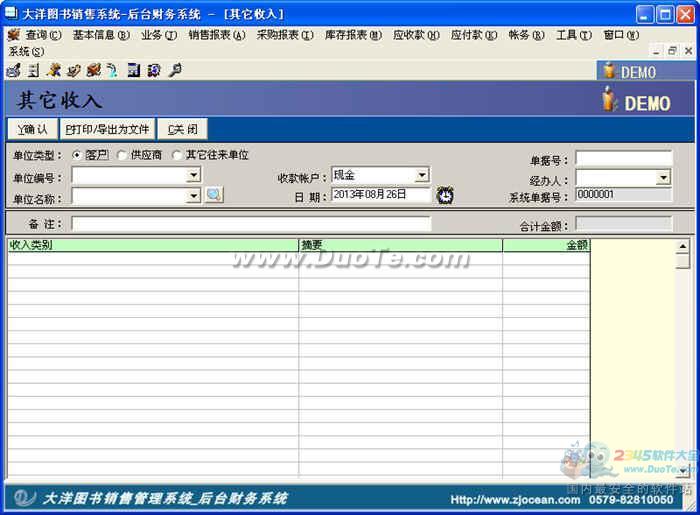The height and width of the screenshot is (515, 700).
Task: Expand the 单位编号 dropdown
Action: click(x=193, y=175)
